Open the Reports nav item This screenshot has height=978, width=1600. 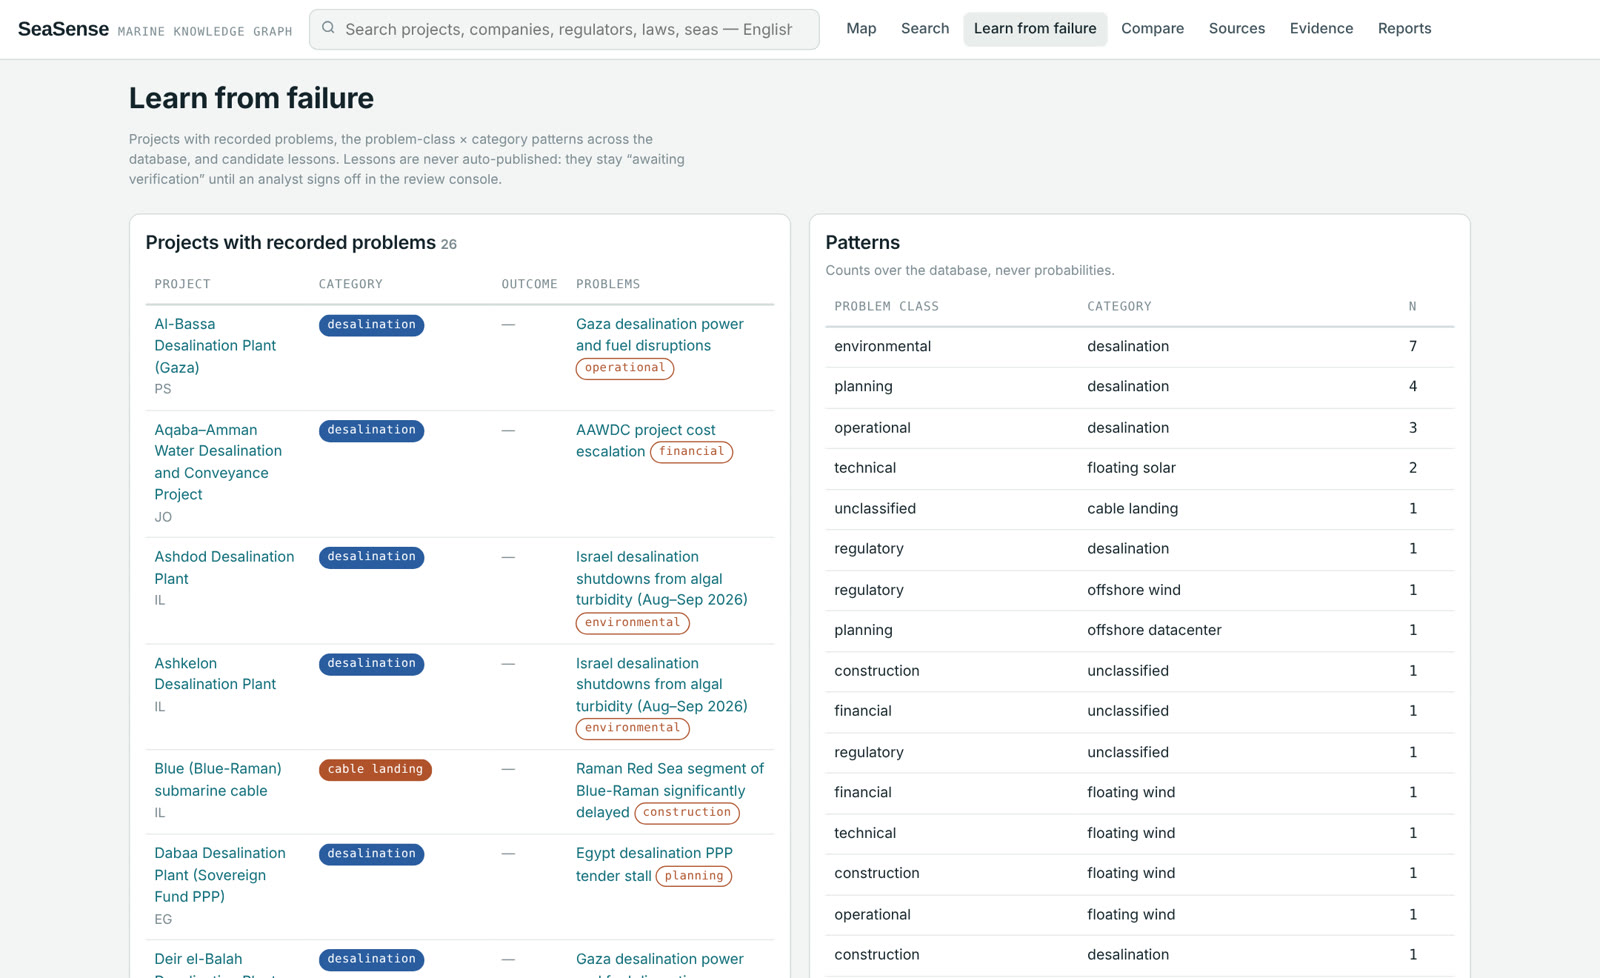pos(1404,28)
